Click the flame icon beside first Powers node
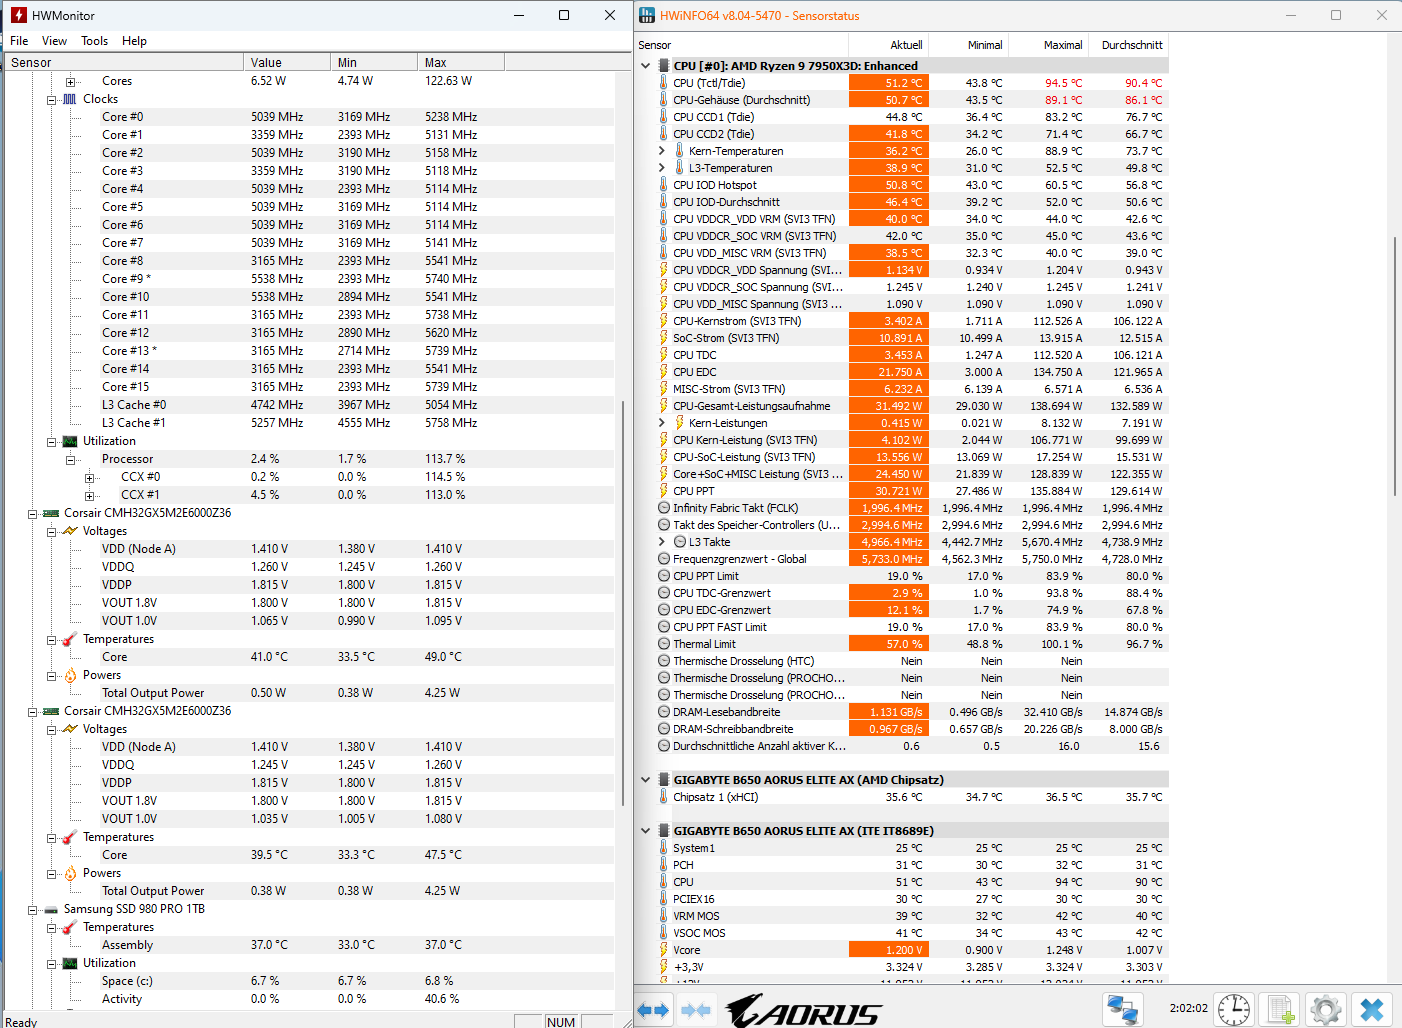Image resolution: width=1402 pixels, height=1028 pixels. click(x=70, y=675)
